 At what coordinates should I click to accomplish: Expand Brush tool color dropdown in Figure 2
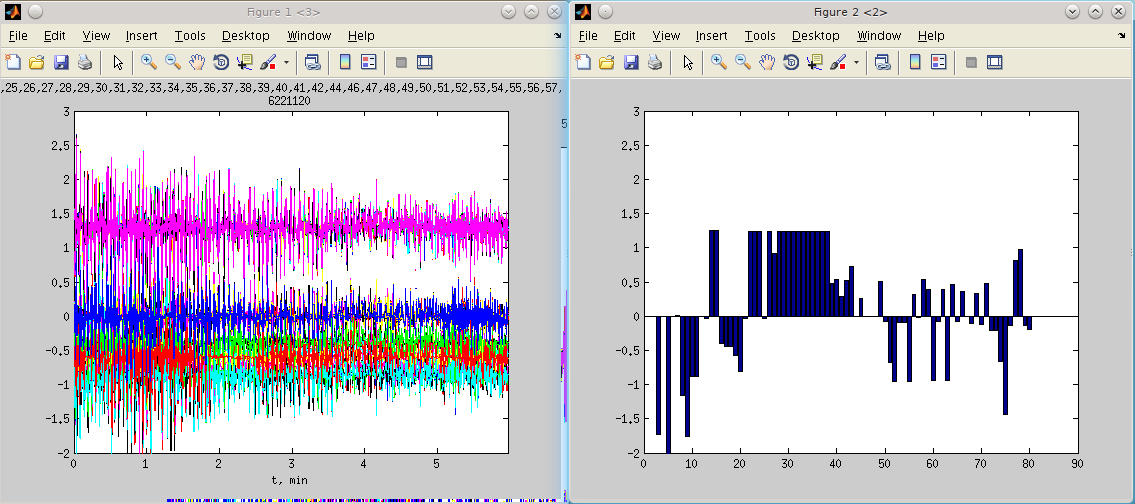[x=856, y=62]
